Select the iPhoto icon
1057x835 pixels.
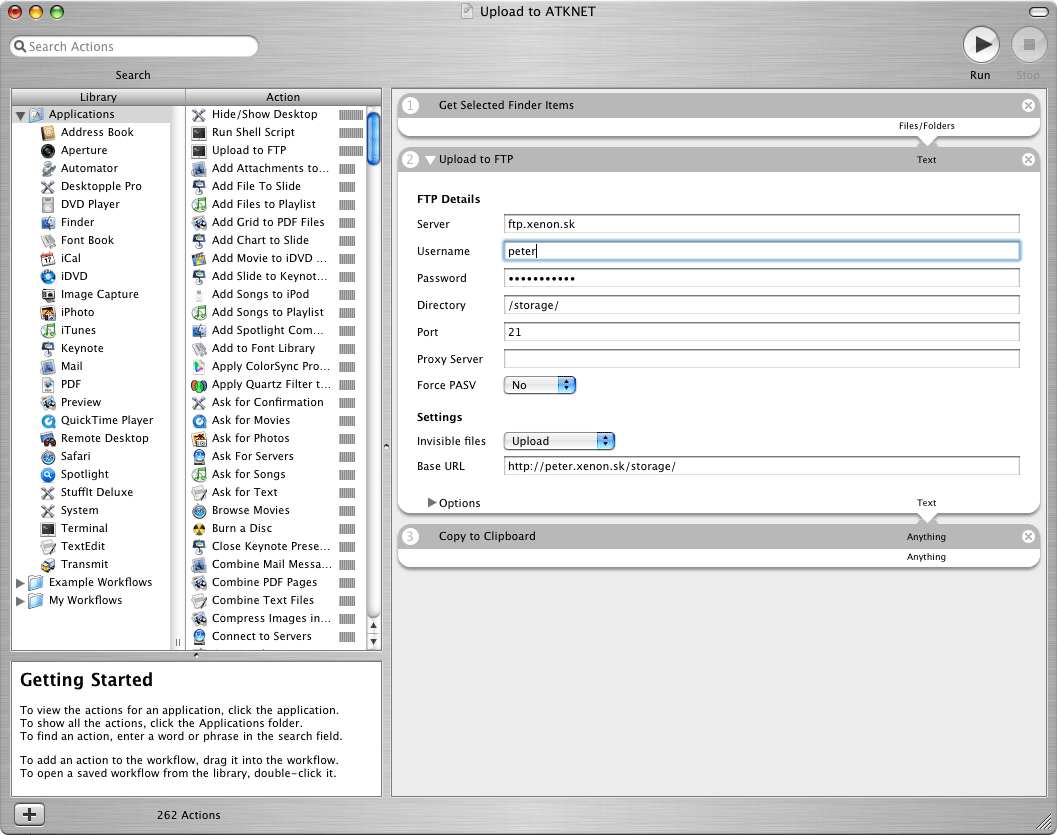[x=48, y=312]
